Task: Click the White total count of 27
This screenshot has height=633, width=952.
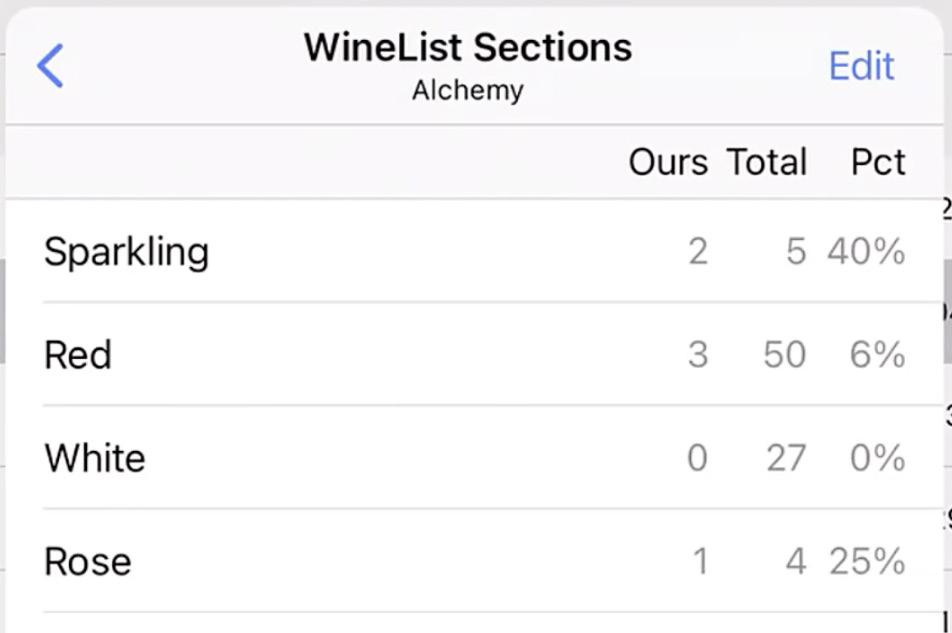Action: (x=785, y=458)
